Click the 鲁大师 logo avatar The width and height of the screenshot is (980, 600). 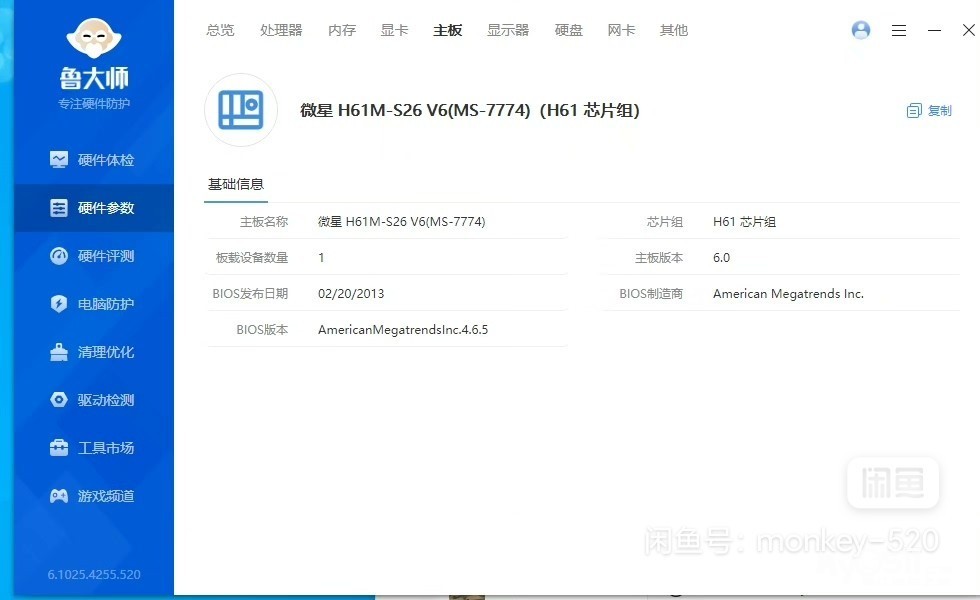click(94, 38)
